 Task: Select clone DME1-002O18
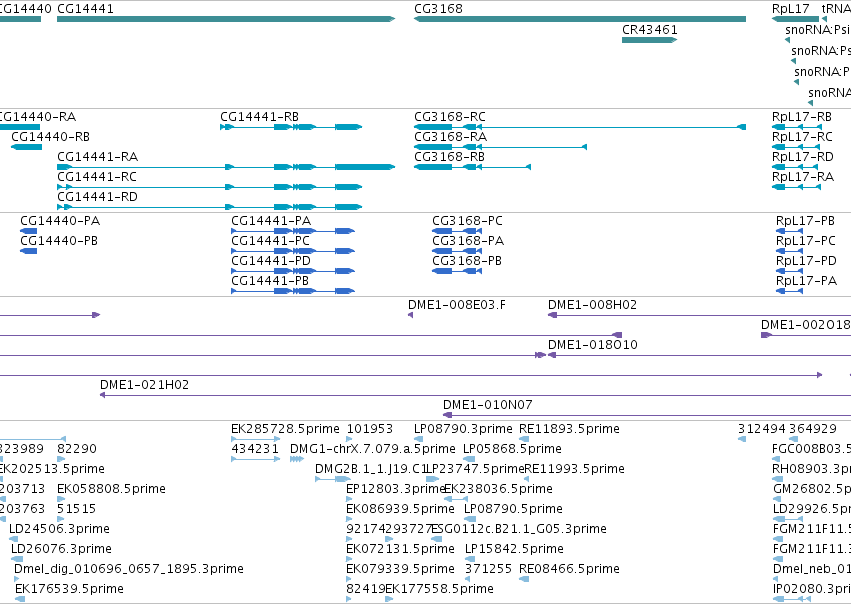click(x=806, y=335)
